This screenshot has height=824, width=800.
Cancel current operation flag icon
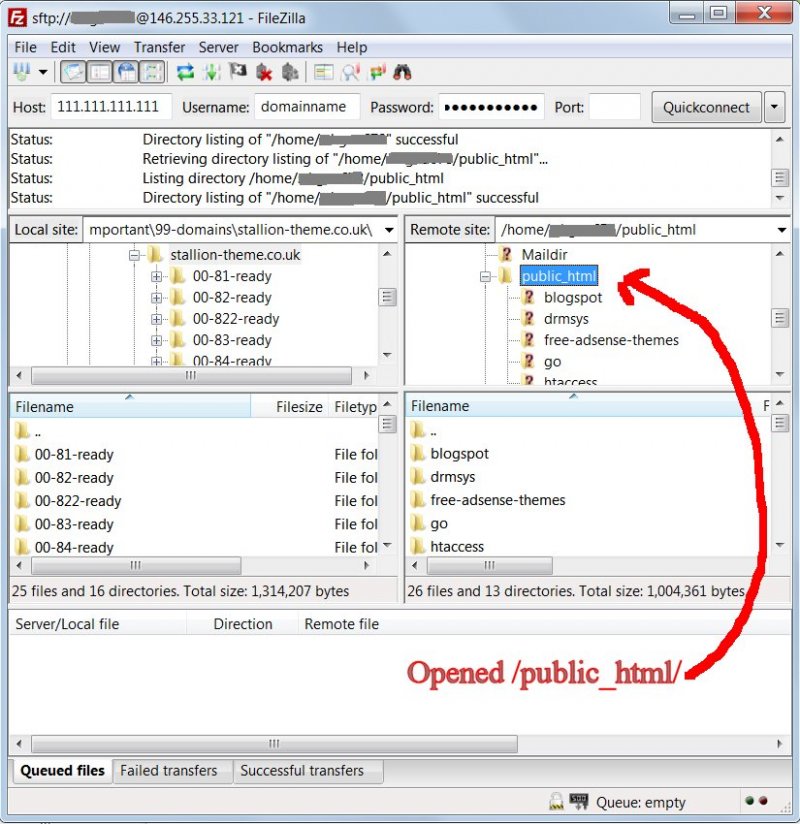tap(238, 71)
